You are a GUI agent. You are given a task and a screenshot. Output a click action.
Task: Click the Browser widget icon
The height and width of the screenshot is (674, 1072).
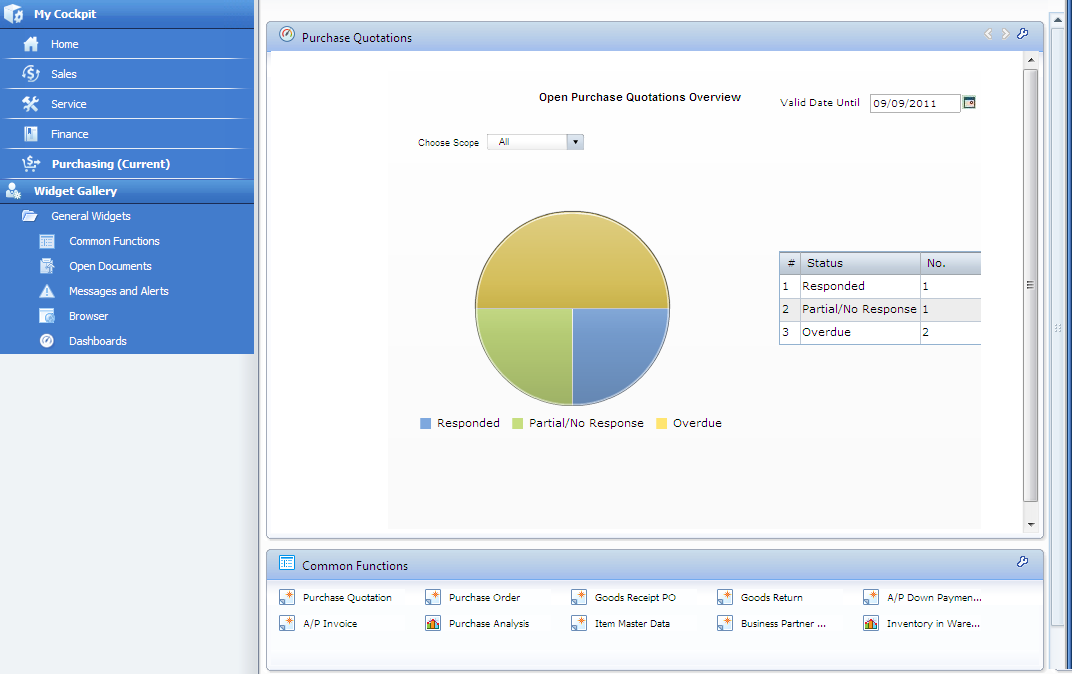tap(47, 316)
